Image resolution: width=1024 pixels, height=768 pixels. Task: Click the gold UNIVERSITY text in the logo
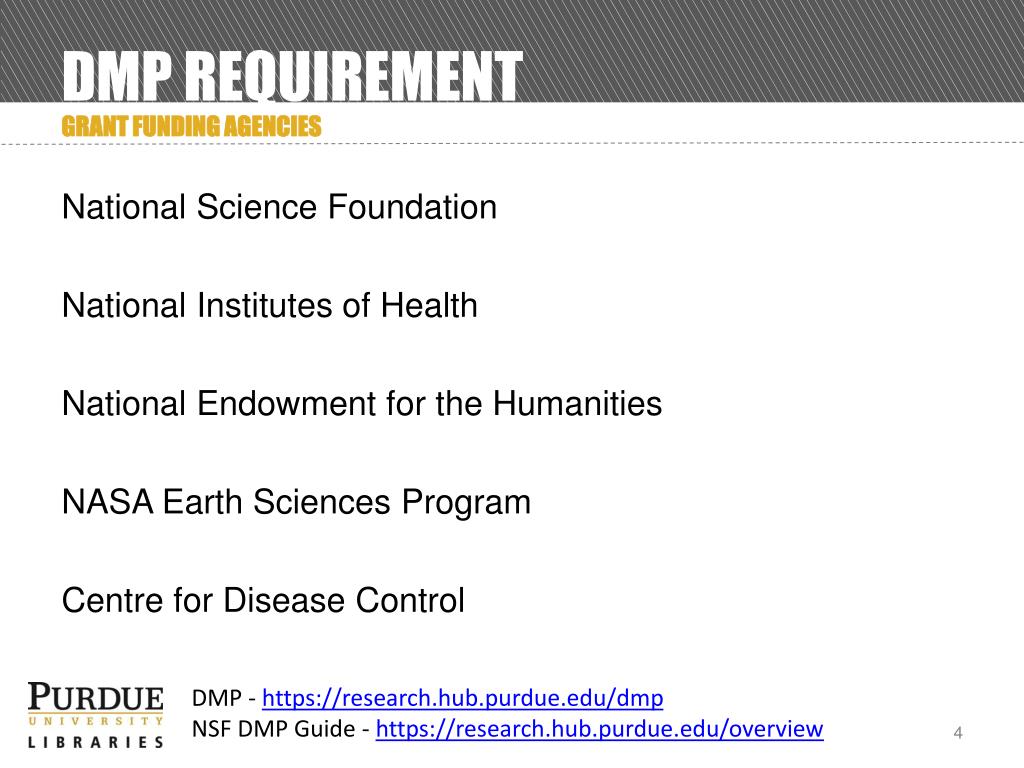click(95, 721)
